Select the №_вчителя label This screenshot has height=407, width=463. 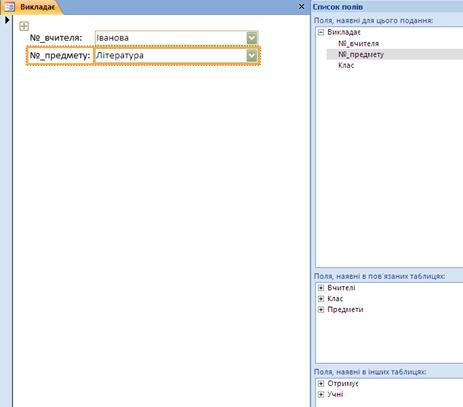click(x=56, y=38)
